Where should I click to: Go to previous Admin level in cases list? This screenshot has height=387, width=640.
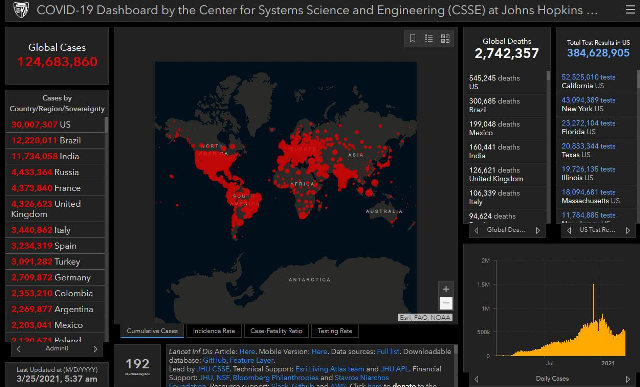18,349
